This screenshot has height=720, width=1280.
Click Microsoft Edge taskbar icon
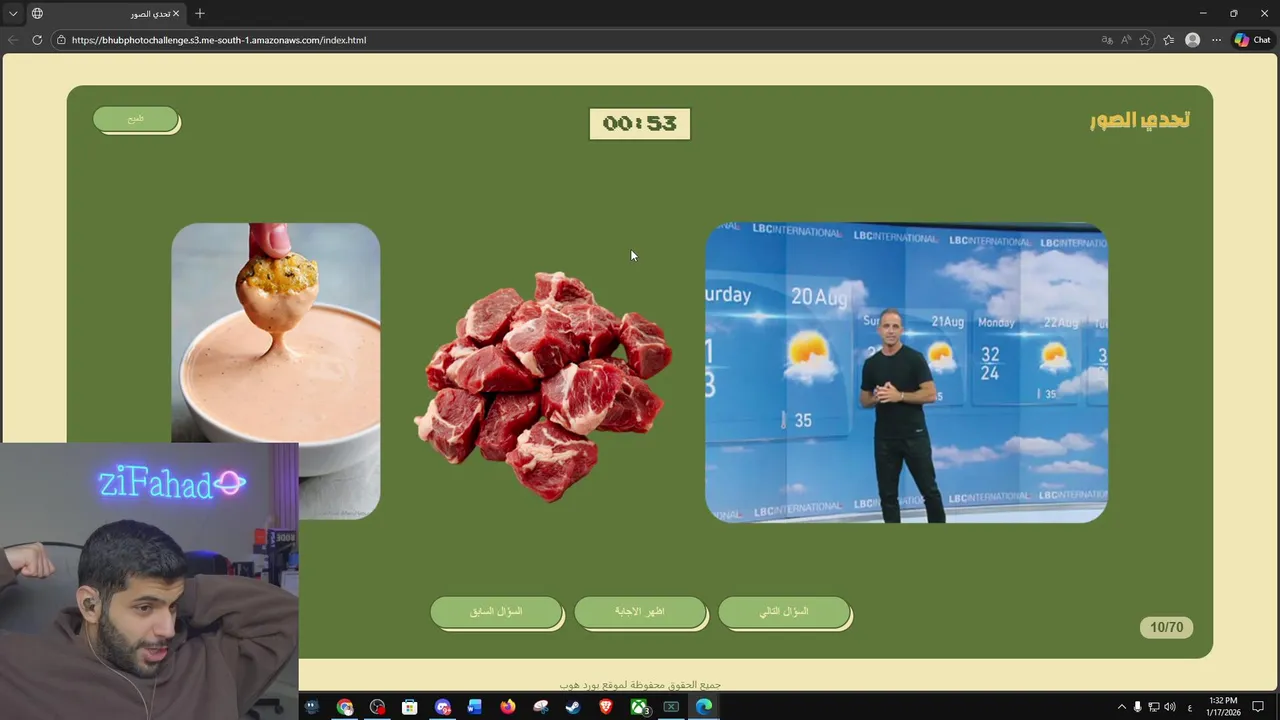pos(704,707)
